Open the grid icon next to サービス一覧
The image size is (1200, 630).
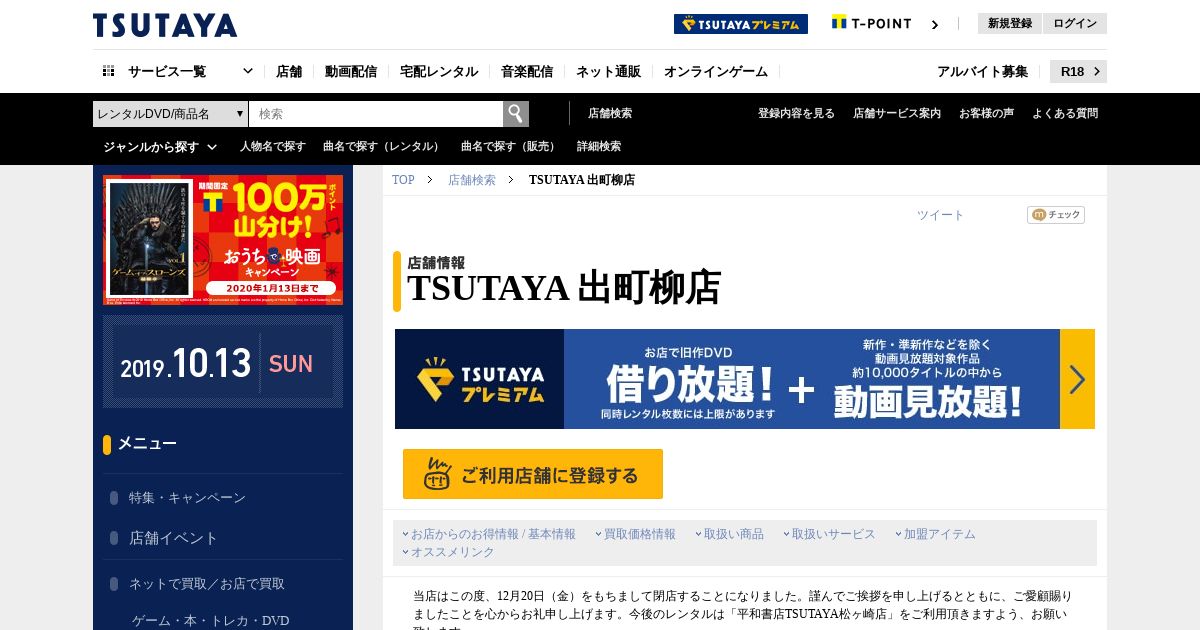[108, 71]
